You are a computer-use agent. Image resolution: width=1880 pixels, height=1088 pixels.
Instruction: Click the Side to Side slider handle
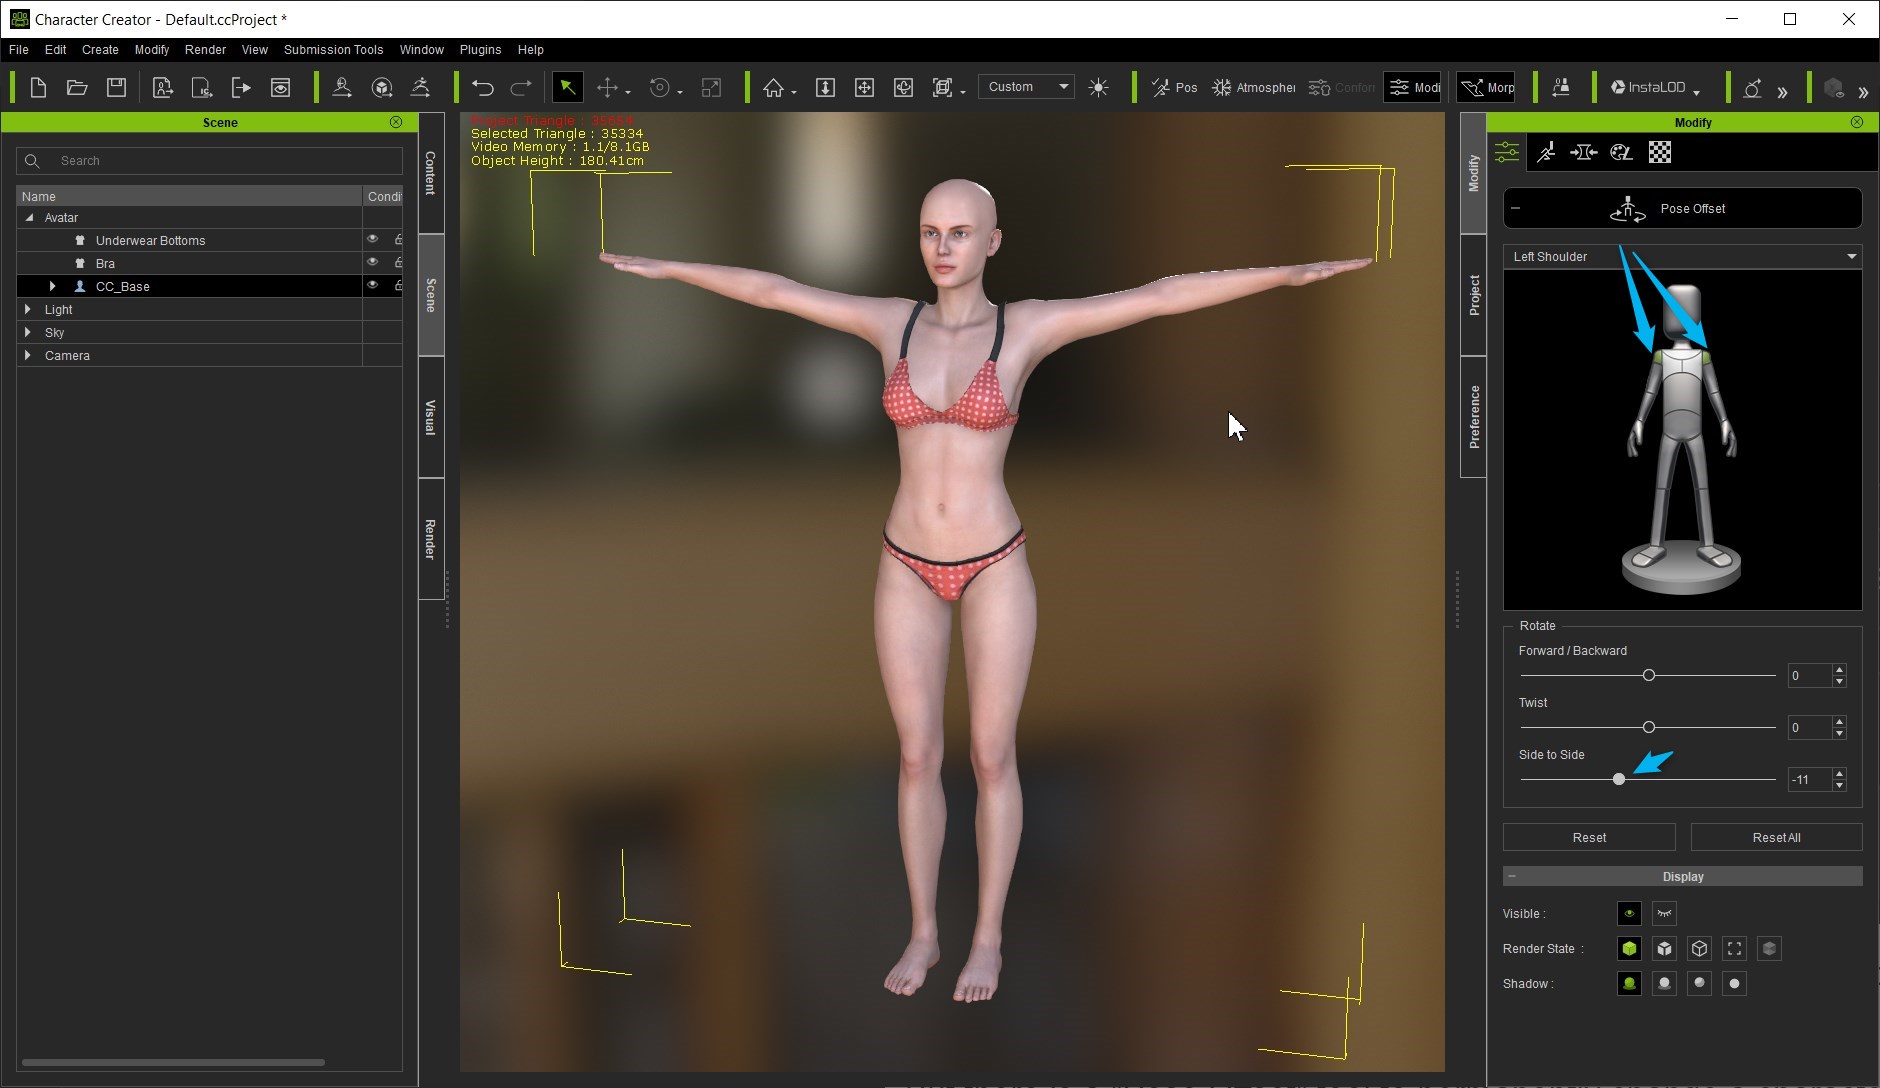tap(1619, 779)
